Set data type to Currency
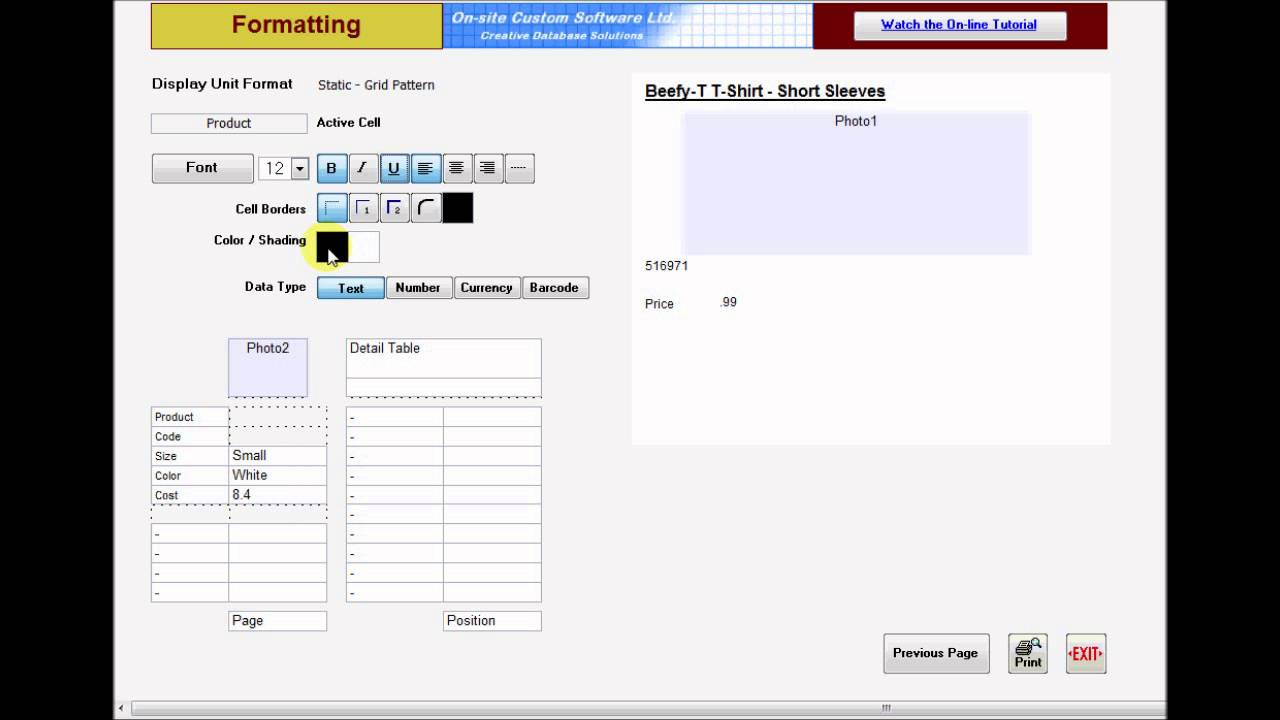The height and width of the screenshot is (720, 1280). point(486,288)
